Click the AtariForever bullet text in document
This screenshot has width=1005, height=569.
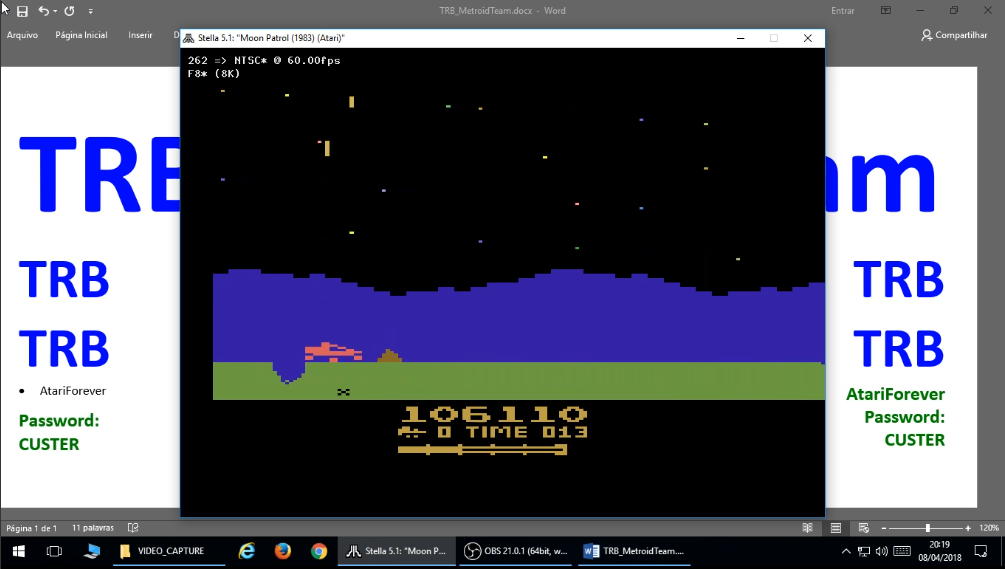click(x=72, y=391)
